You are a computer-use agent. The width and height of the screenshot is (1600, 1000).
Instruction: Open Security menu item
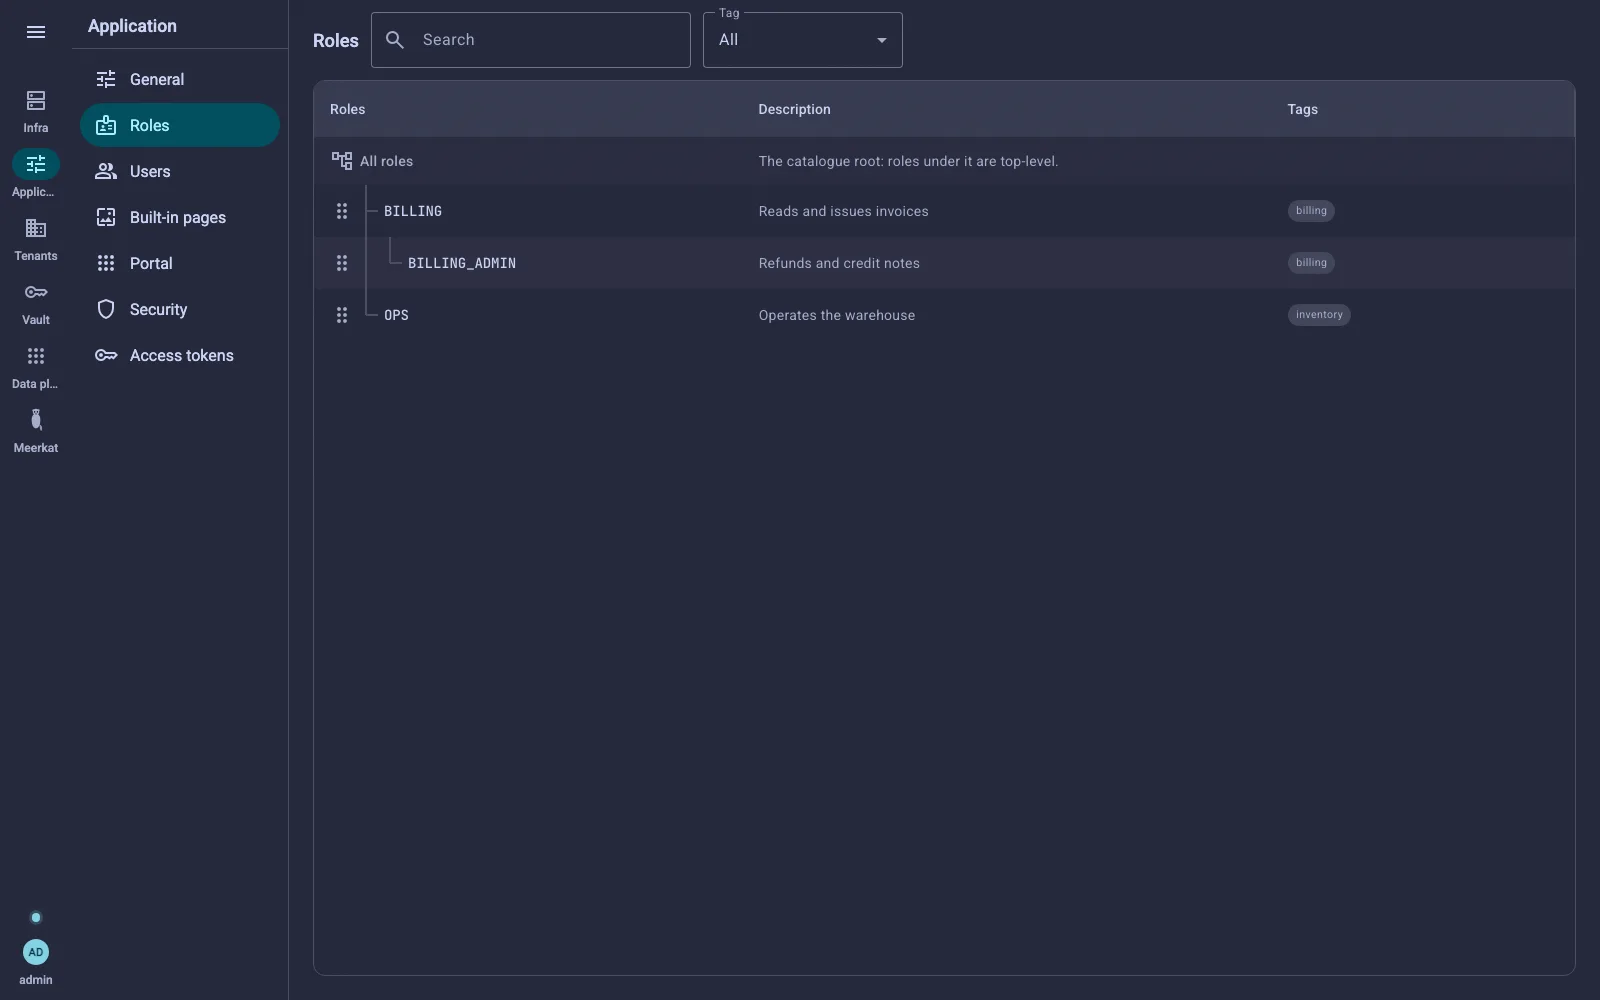(x=180, y=309)
